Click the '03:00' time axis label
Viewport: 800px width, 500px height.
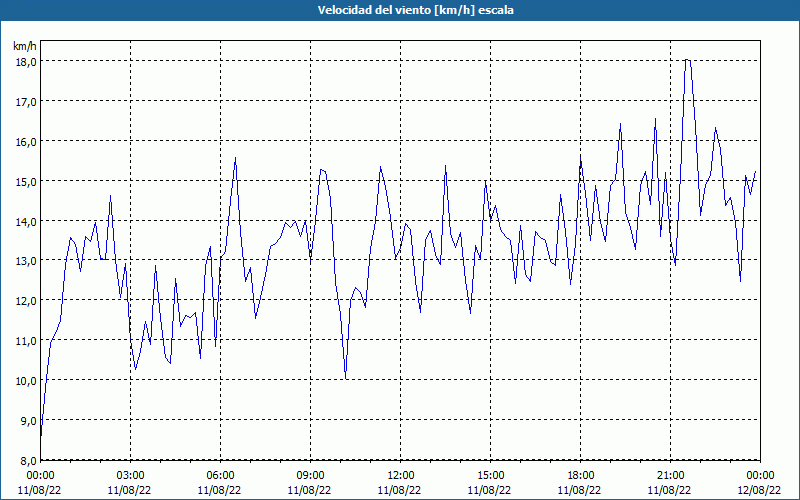pos(131,476)
